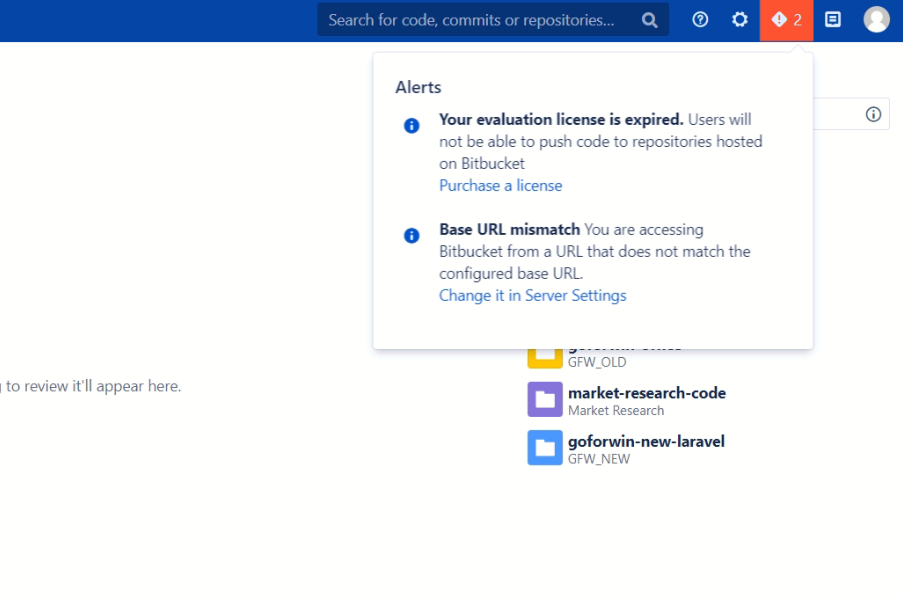
Task: Click 'Your evaluation license is expired.' text
Action: click(561, 120)
